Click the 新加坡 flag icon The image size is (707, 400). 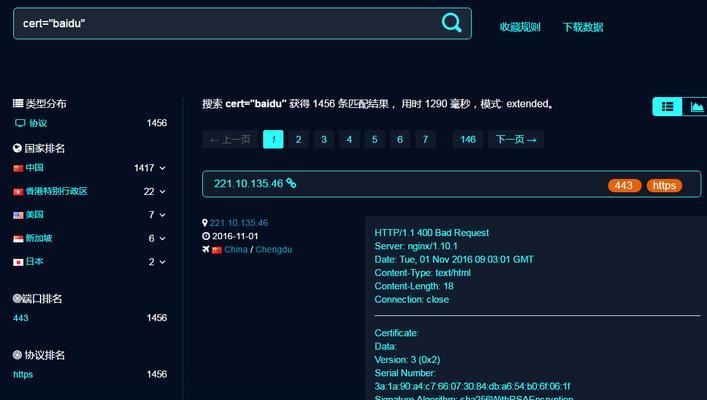coord(18,239)
